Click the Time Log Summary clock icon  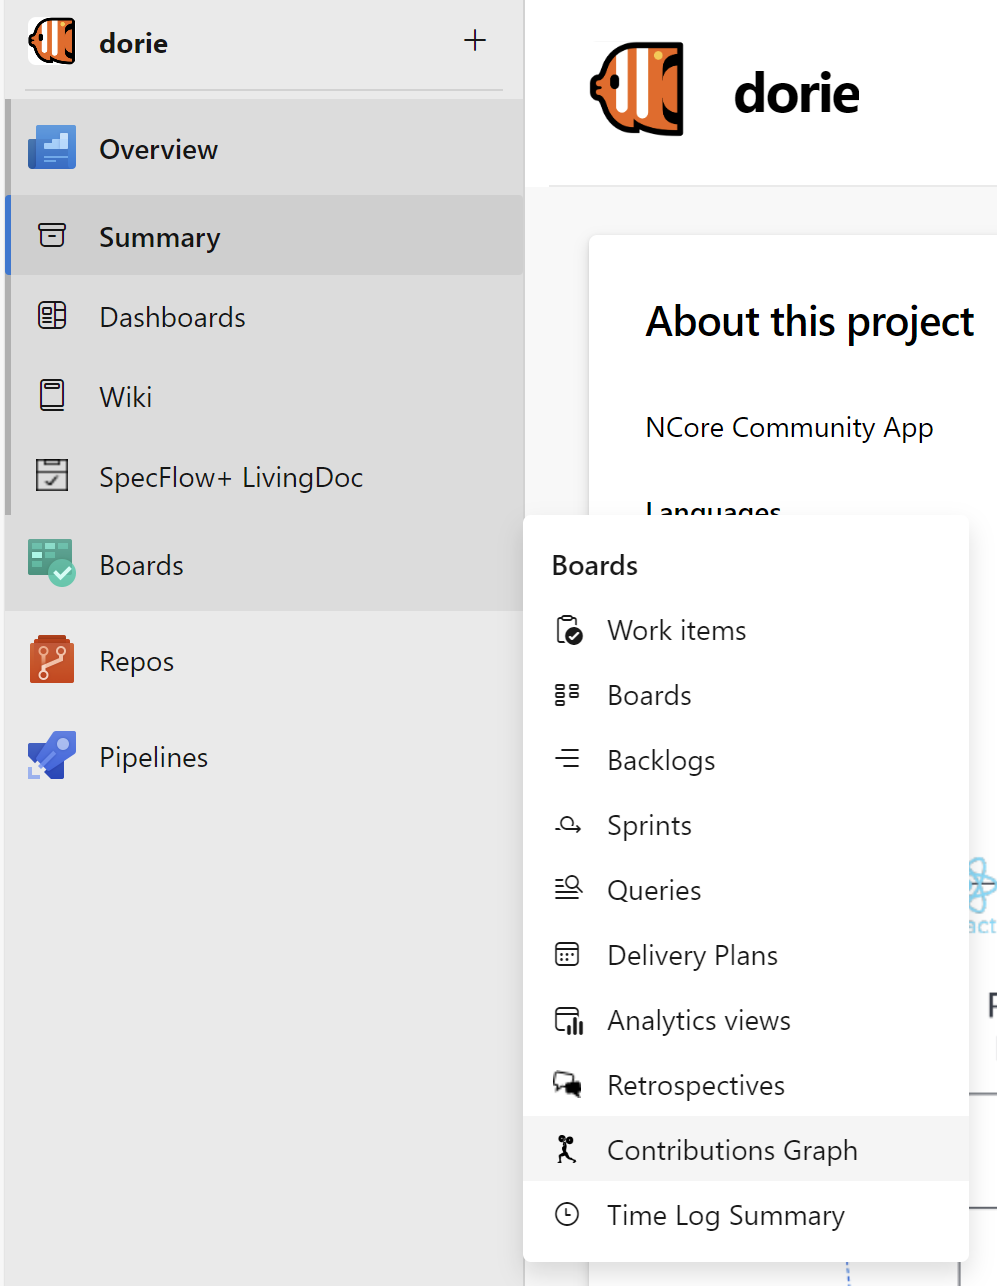click(x=567, y=1214)
